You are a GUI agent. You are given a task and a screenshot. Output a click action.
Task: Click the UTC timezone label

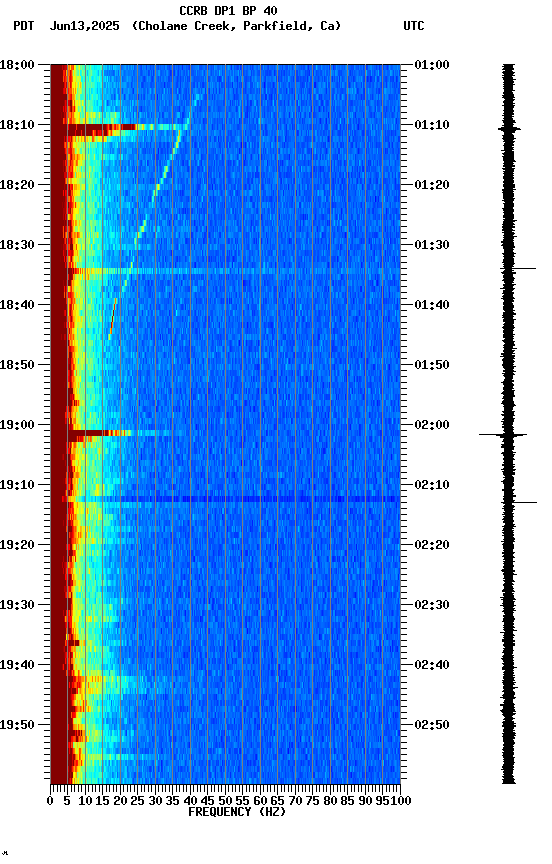pos(414,26)
